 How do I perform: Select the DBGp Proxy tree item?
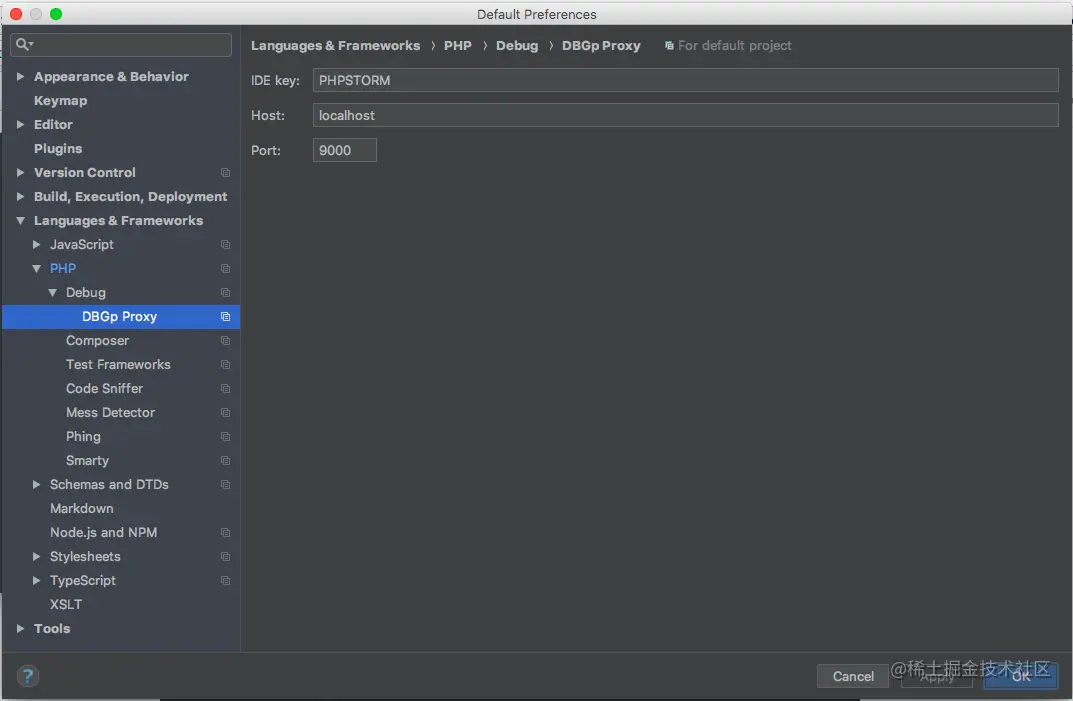[120, 316]
